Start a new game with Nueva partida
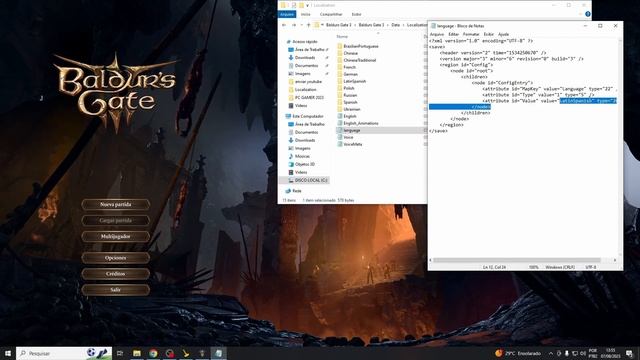The image size is (640, 360). tap(116, 204)
